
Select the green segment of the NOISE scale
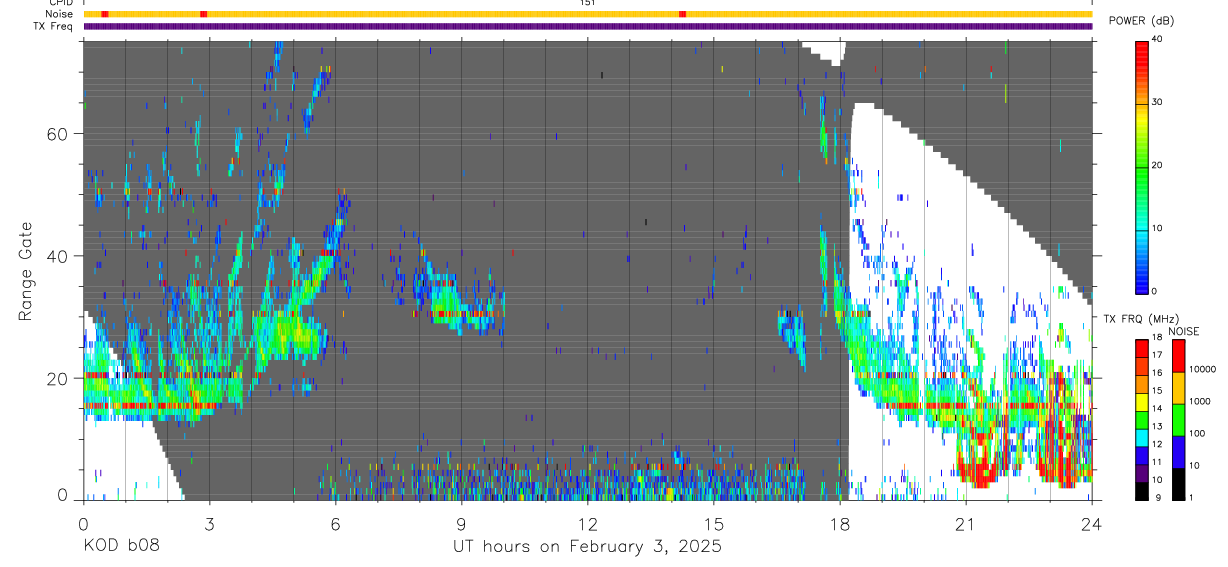tap(1178, 419)
